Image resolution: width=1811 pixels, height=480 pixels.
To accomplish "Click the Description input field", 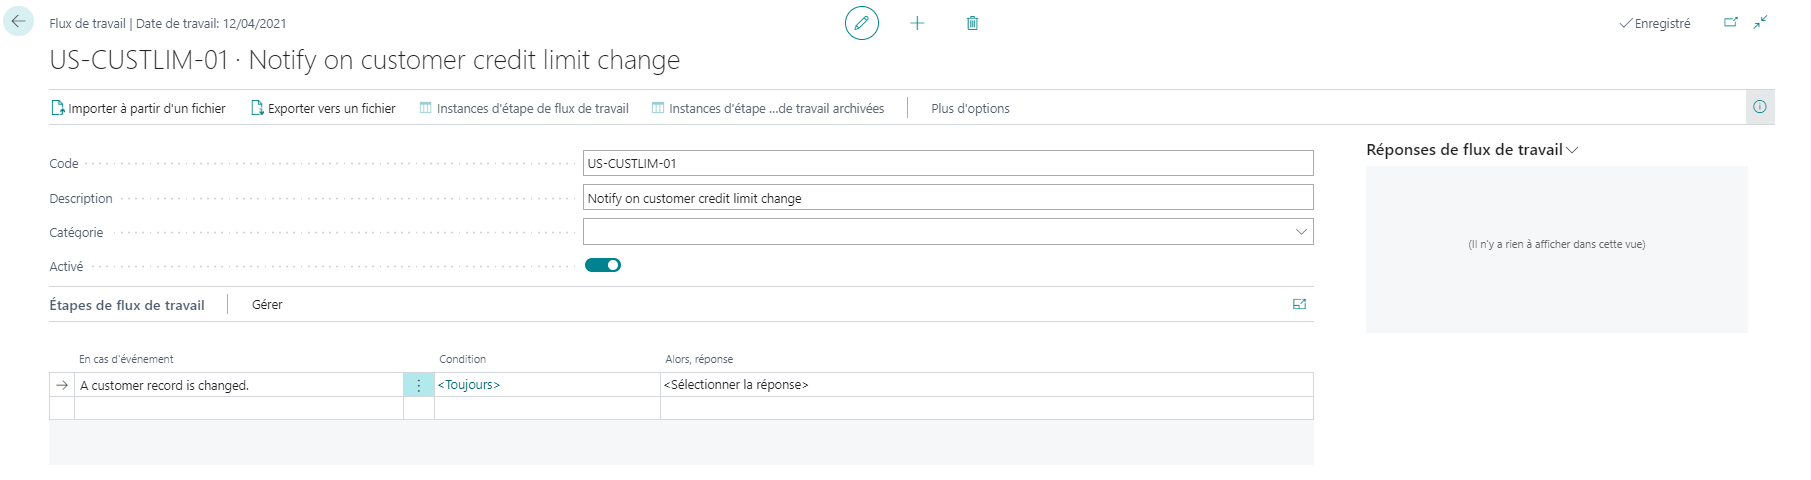I will (x=947, y=198).
